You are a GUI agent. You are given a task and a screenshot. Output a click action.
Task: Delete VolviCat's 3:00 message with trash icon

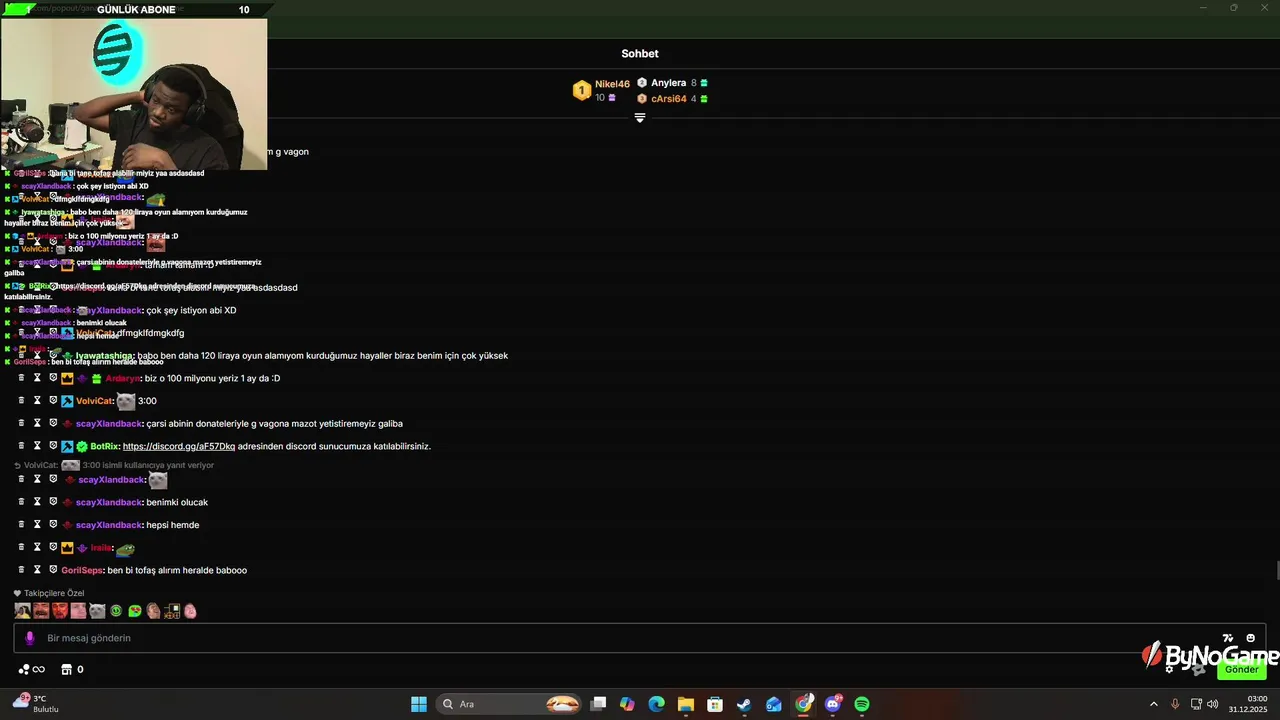(x=21, y=401)
